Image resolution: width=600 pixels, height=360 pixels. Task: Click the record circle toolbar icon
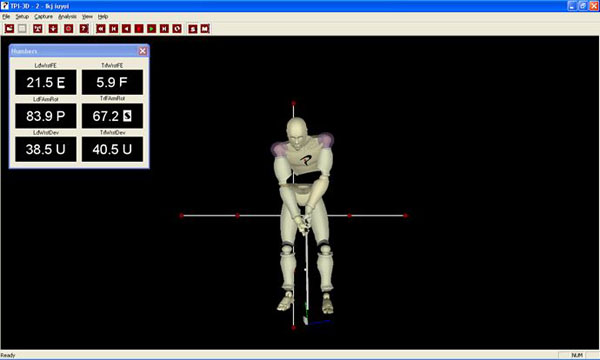pos(68,29)
